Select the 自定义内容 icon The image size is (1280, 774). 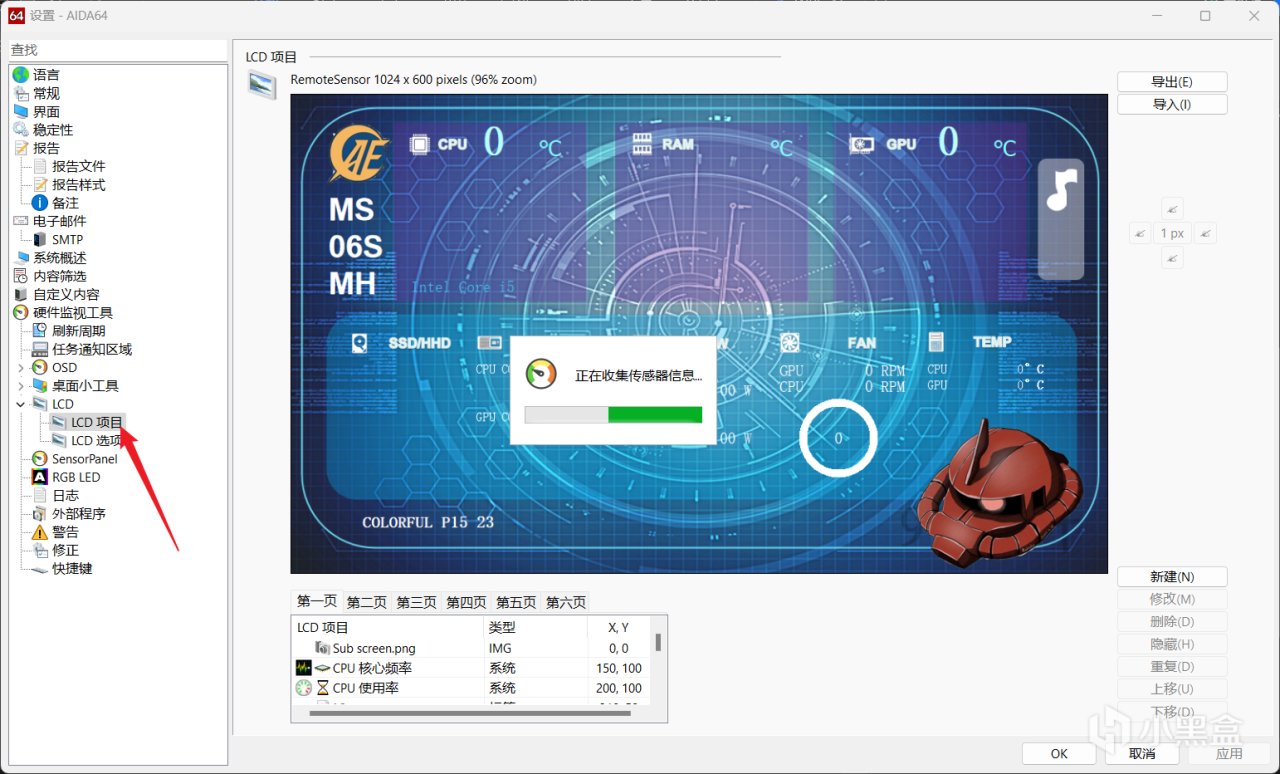click(x=21, y=295)
